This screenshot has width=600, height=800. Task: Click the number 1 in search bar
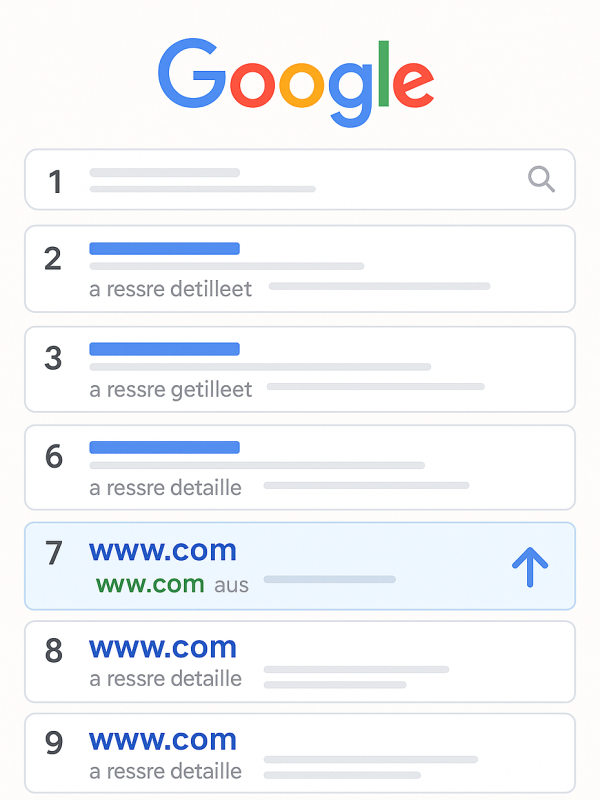(55, 182)
